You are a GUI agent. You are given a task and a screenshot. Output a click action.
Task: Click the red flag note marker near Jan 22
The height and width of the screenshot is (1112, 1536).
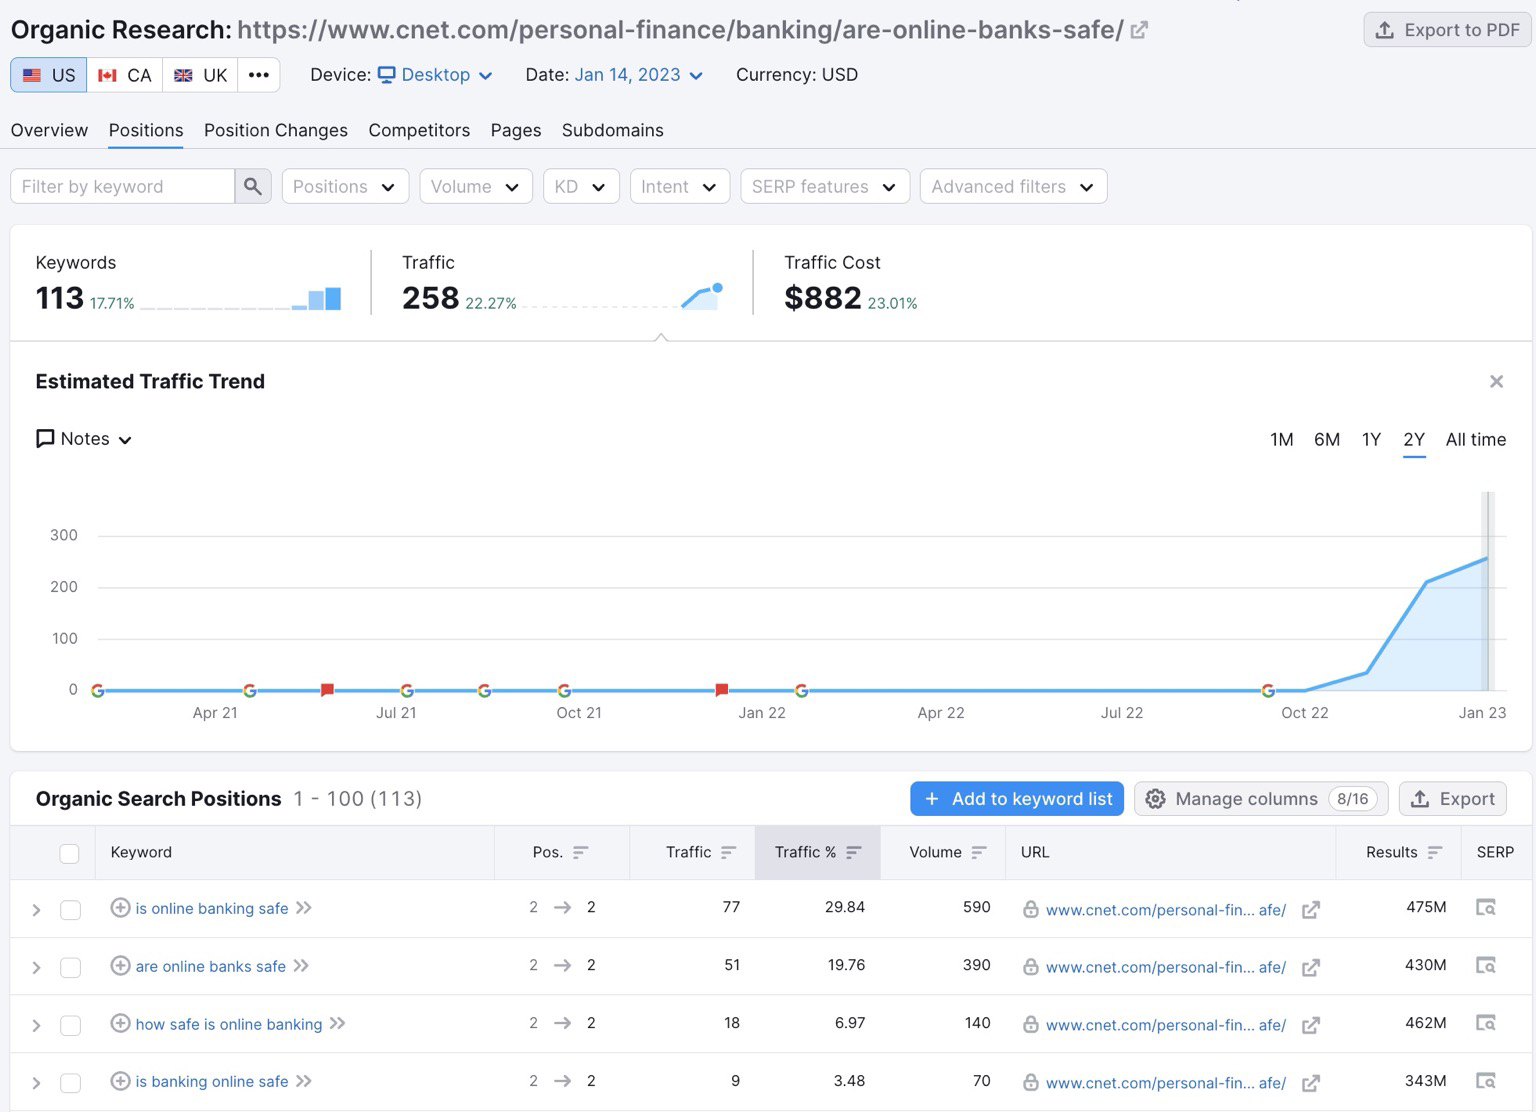[x=722, y=689]
